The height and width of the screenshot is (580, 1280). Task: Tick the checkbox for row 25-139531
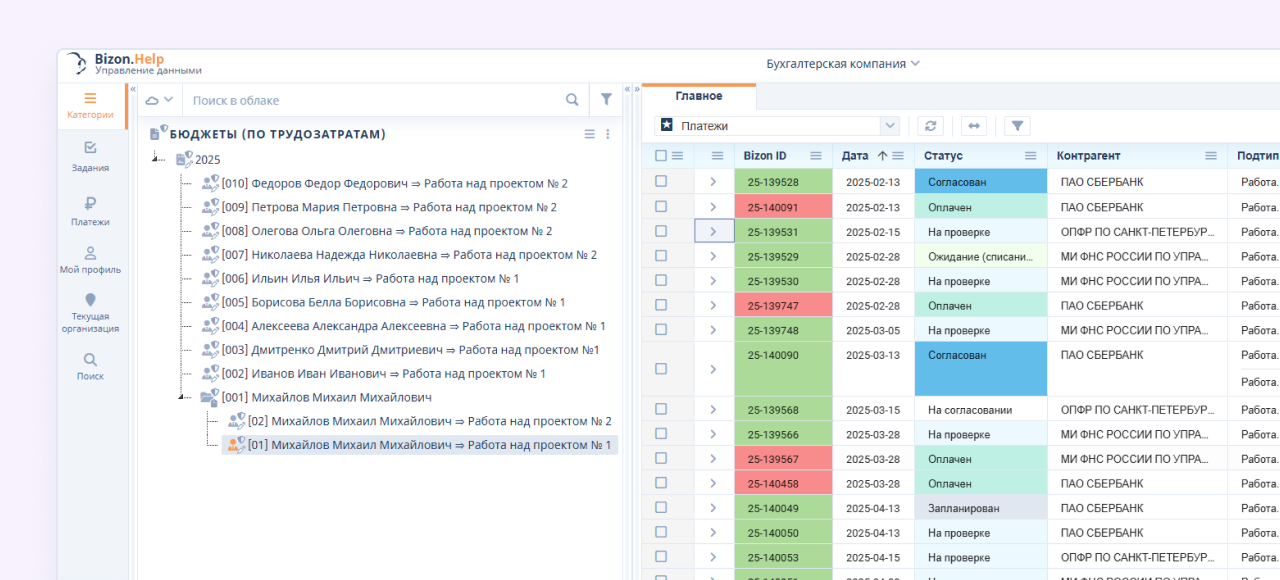660,231
